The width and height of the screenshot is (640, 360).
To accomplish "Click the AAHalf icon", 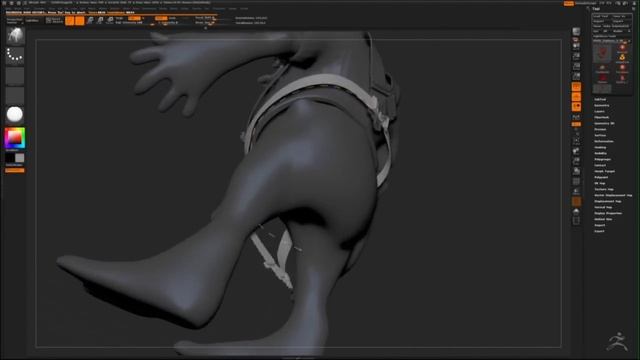I will pos(576,76).
